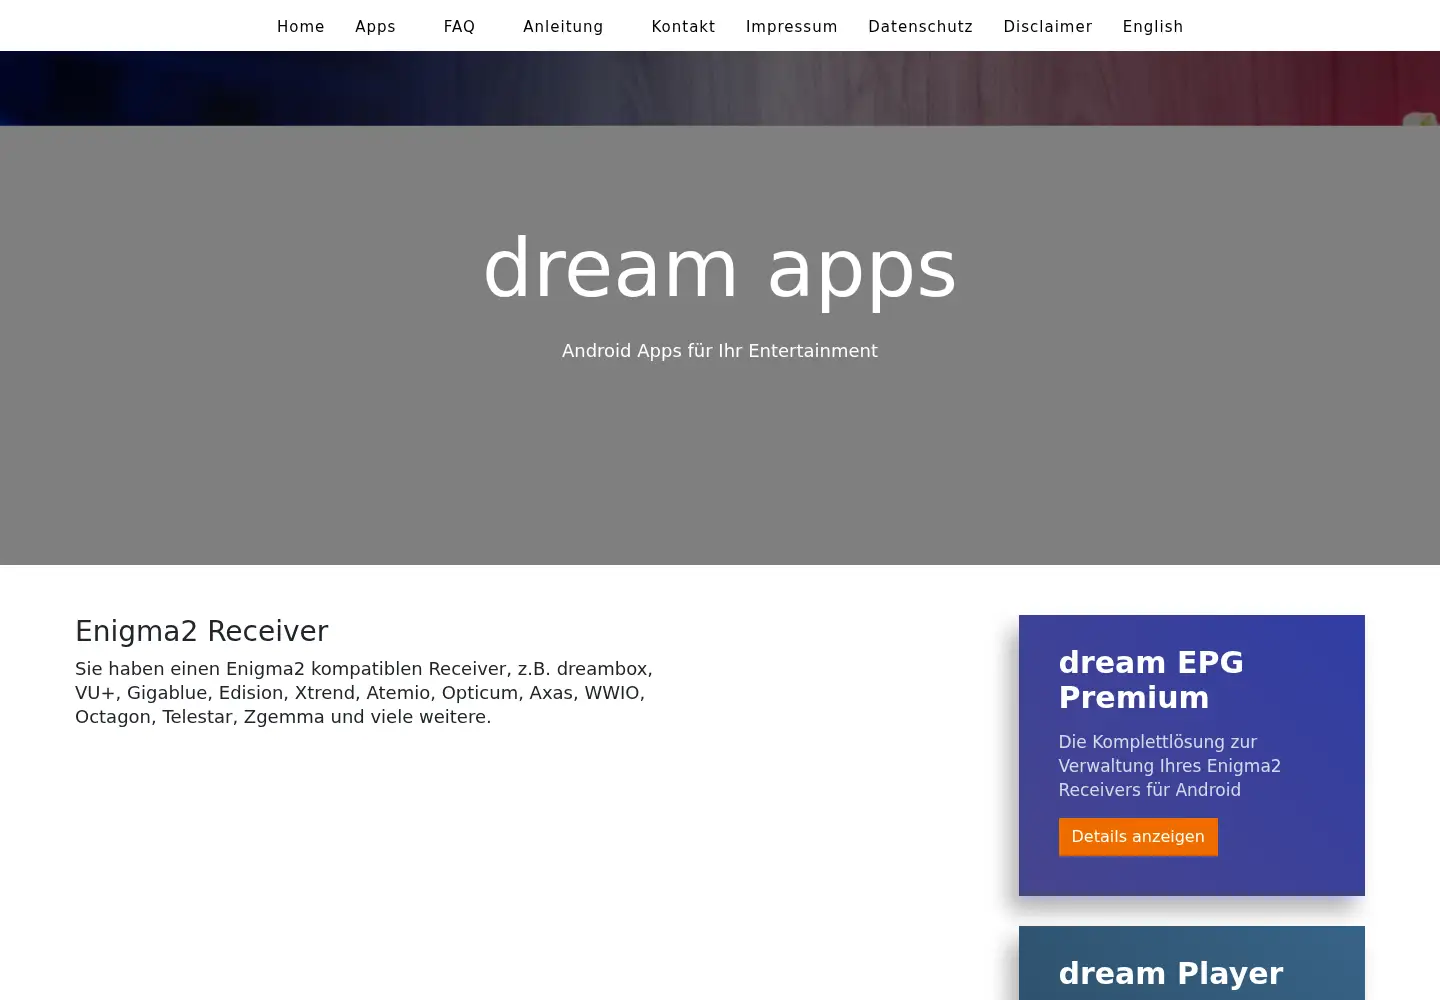This screenshot has height=1000, width=1440.
Task: Open the Datenschutz page
Action: [920, 26]
